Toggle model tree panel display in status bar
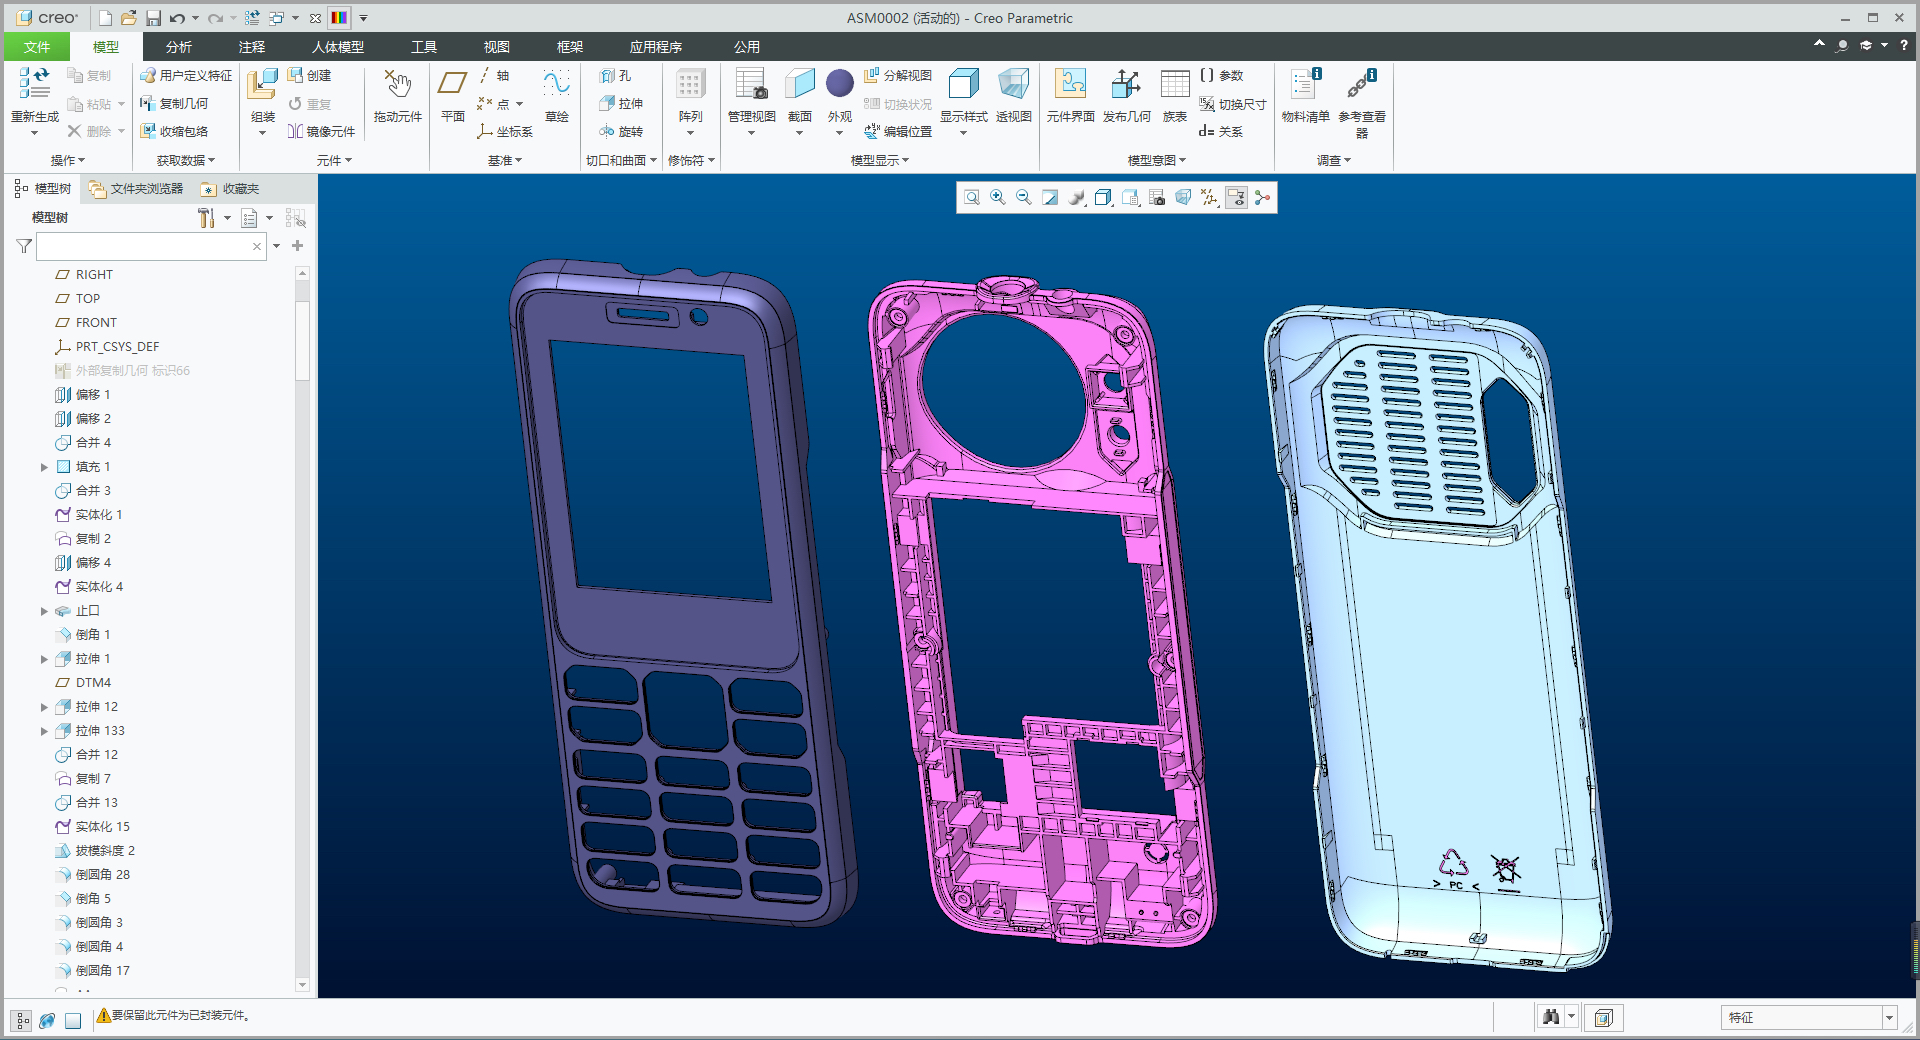 tap(22, 1020)
